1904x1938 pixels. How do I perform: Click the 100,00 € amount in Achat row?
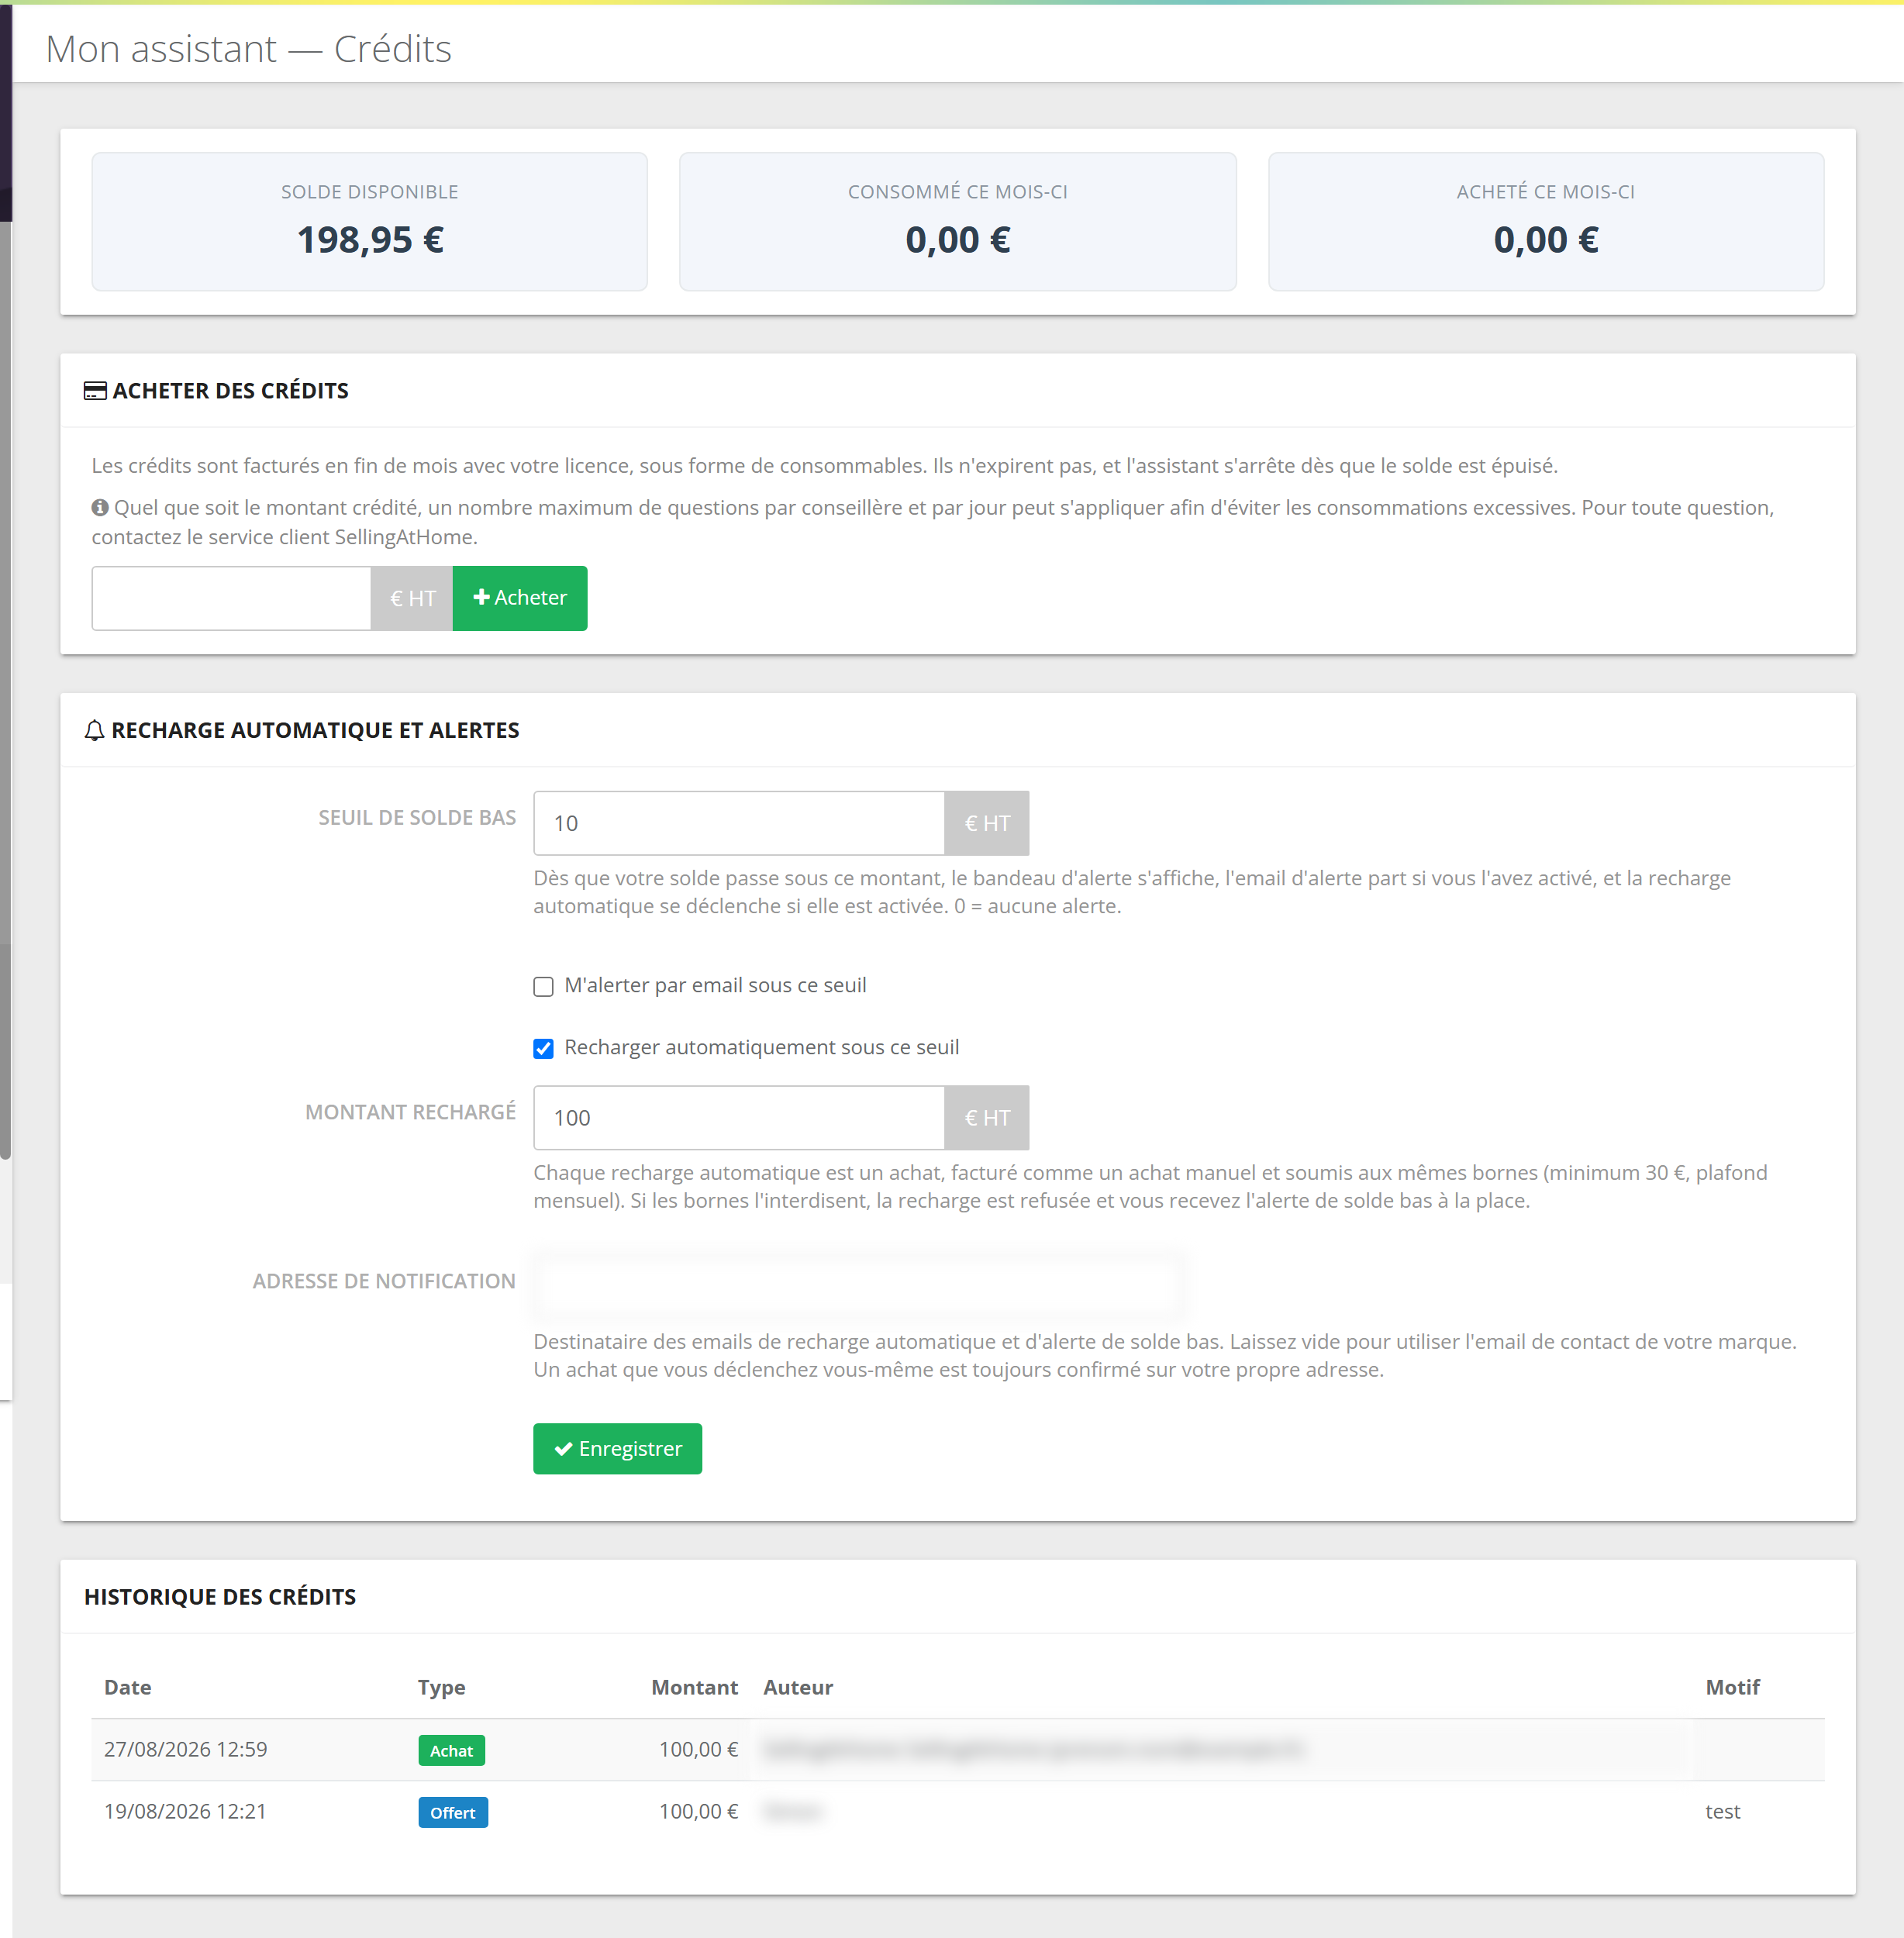(x=699, y=1750)
